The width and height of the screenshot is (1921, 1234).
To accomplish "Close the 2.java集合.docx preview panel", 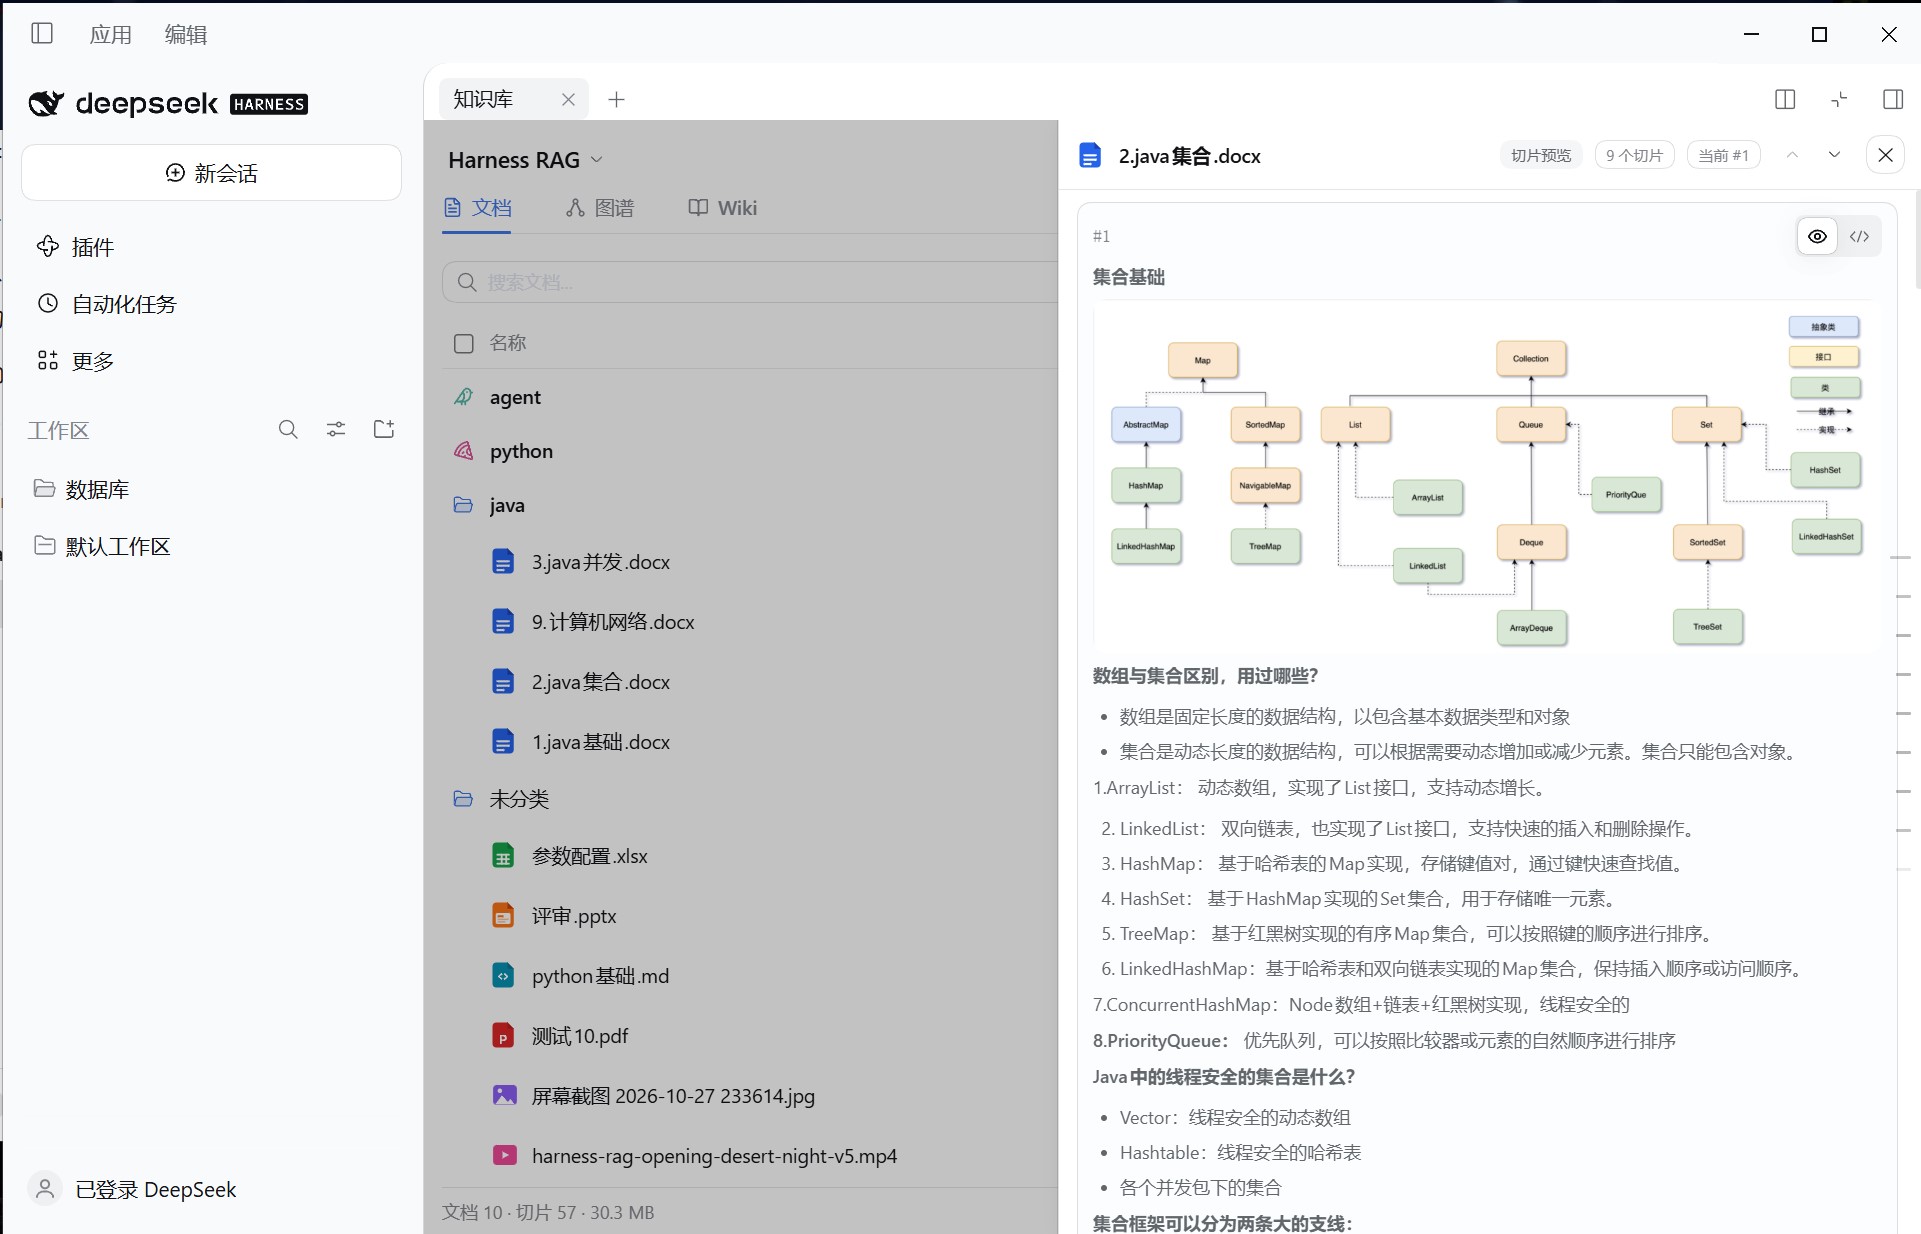I will pos(1885,155).
